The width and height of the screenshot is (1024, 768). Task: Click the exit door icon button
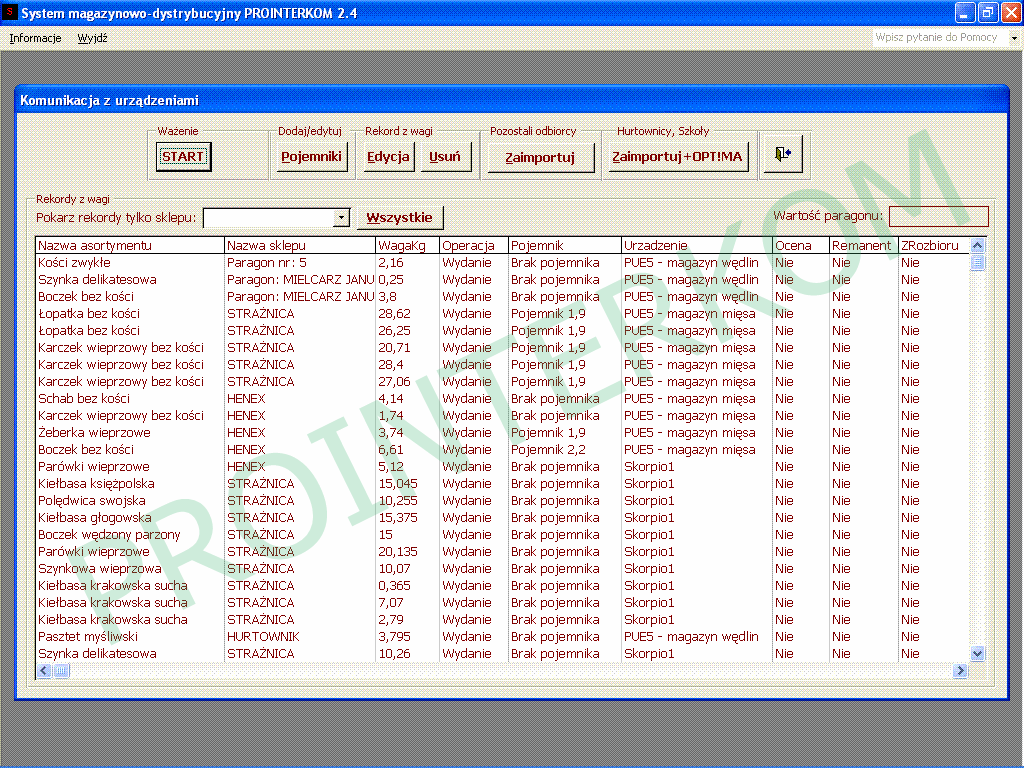[783, 155]
